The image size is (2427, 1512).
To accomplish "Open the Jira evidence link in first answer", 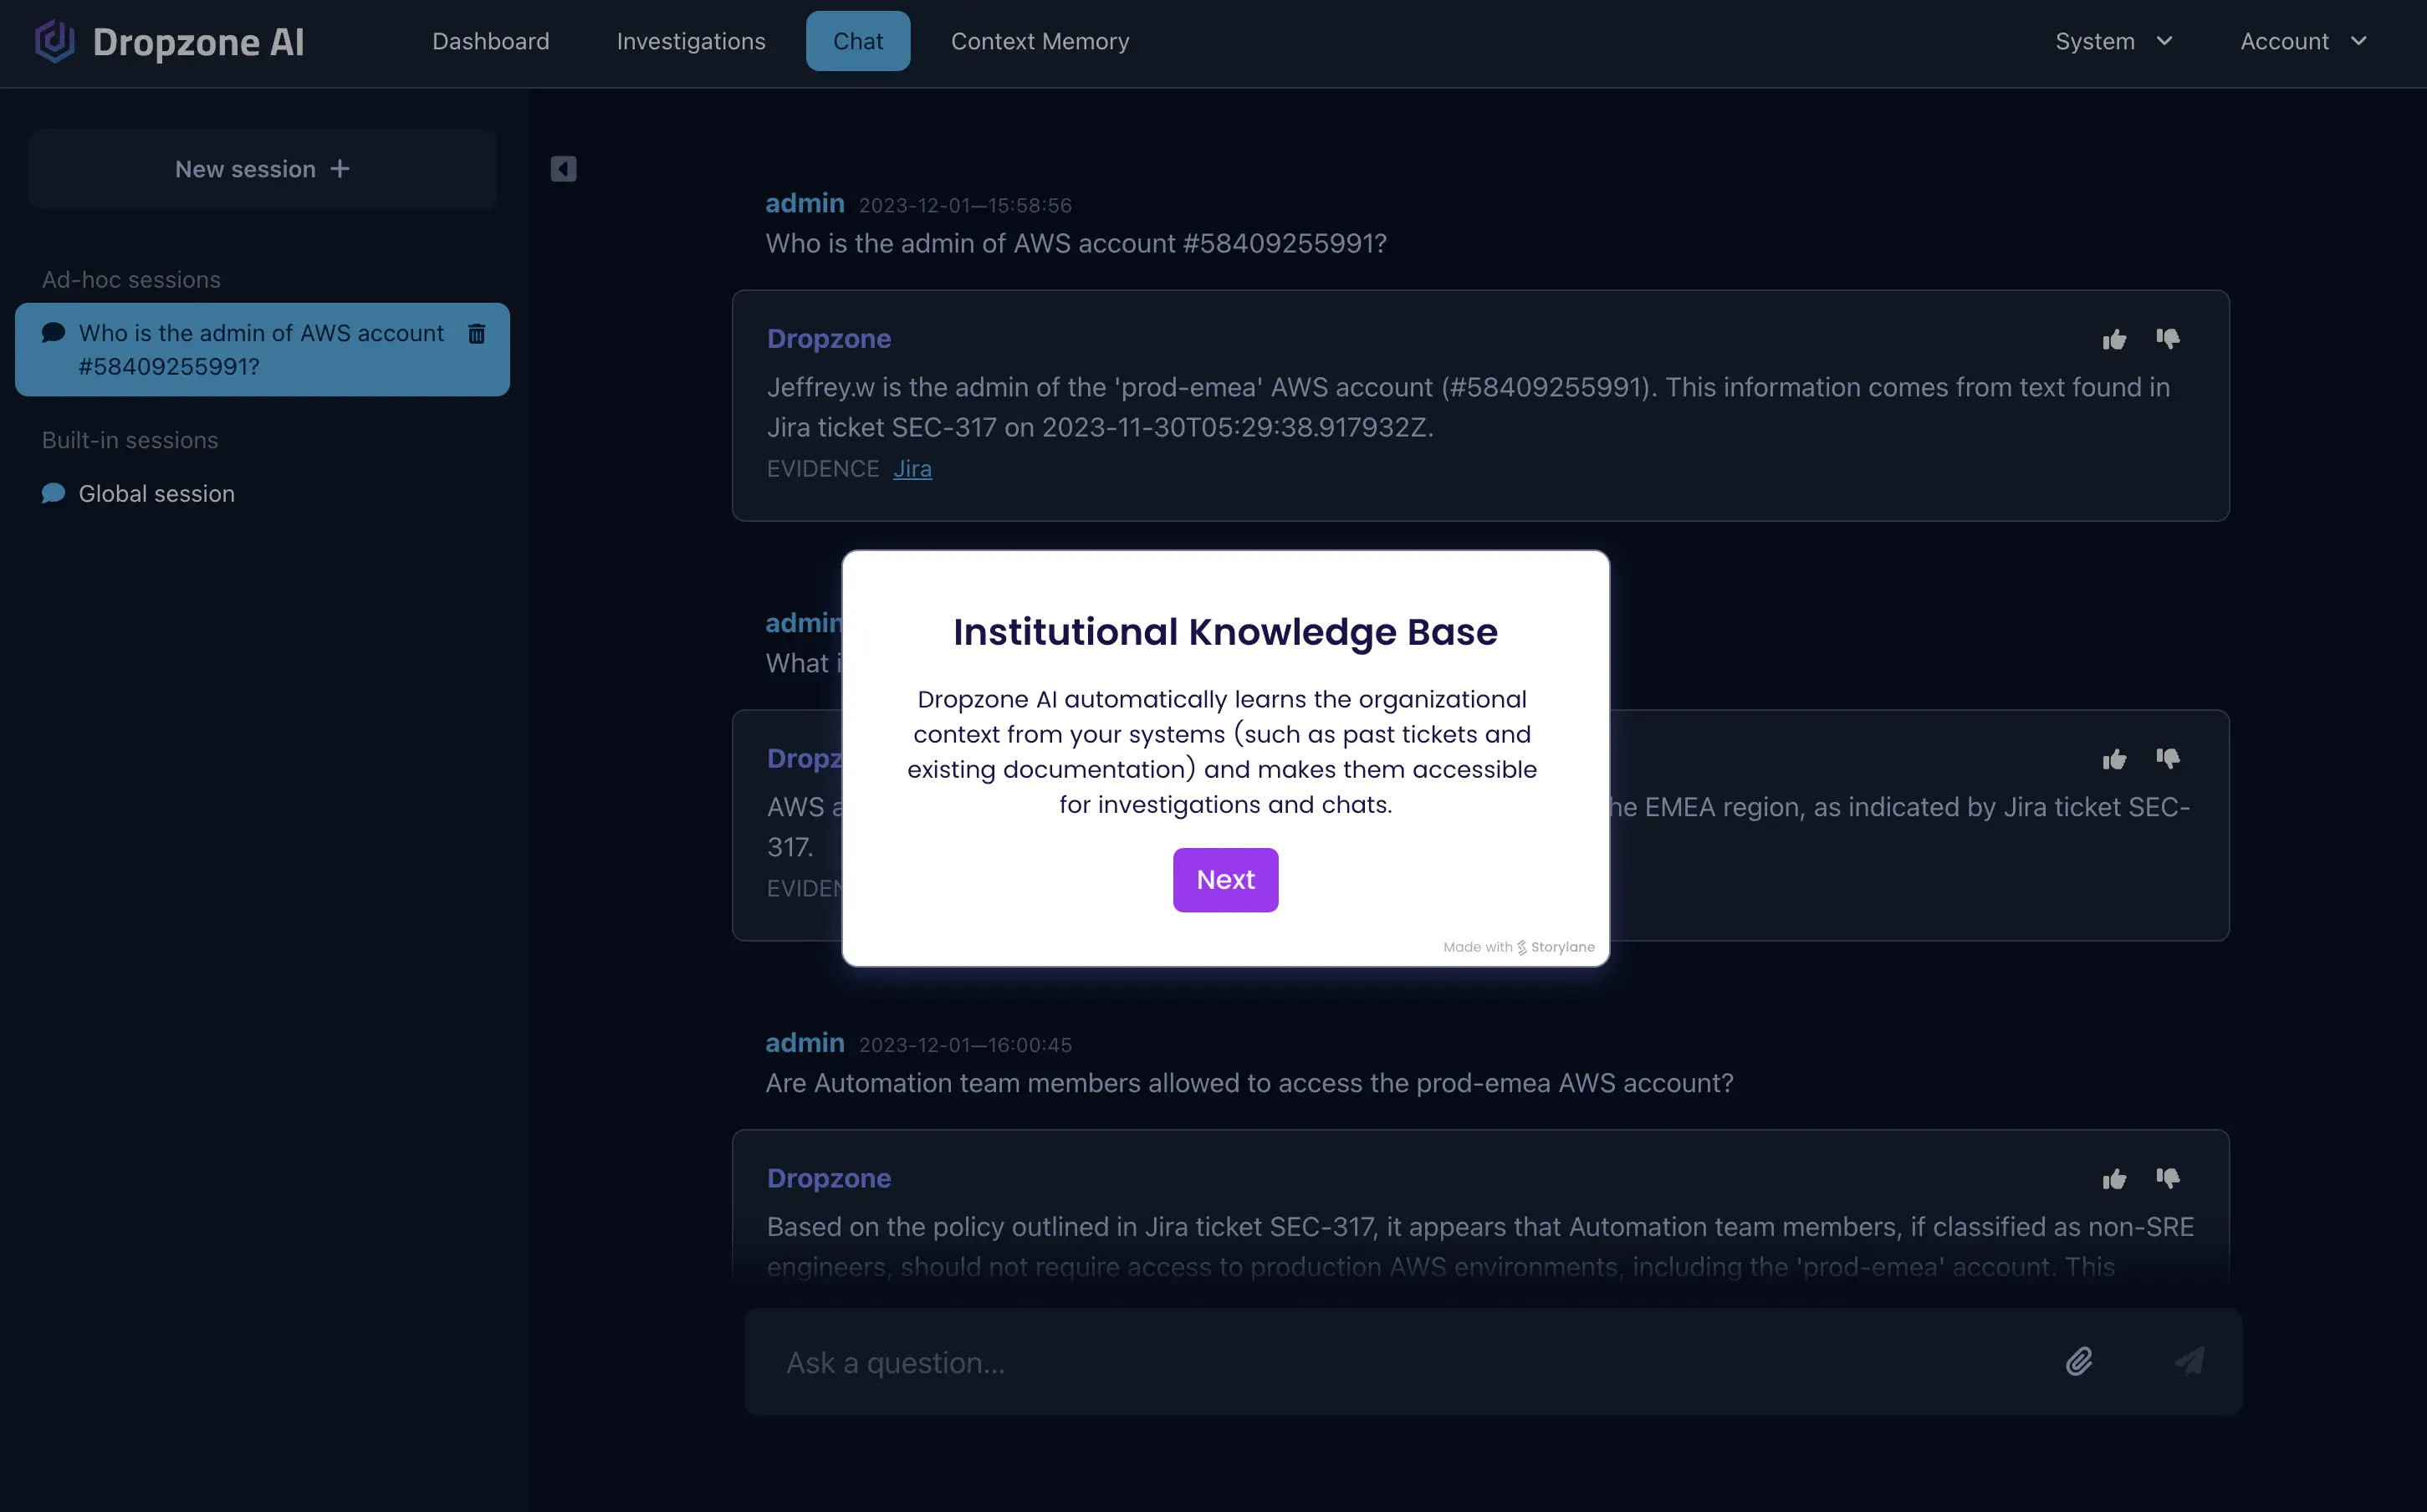I will click(x=912, y=469).
